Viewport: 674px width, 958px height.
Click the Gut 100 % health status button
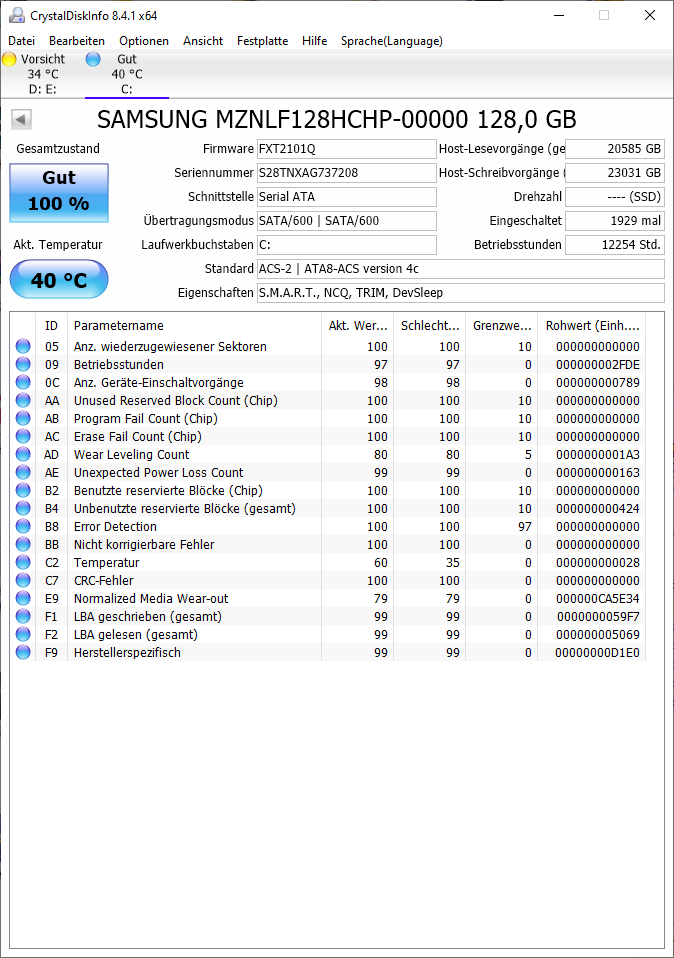(x=59, y=192)
